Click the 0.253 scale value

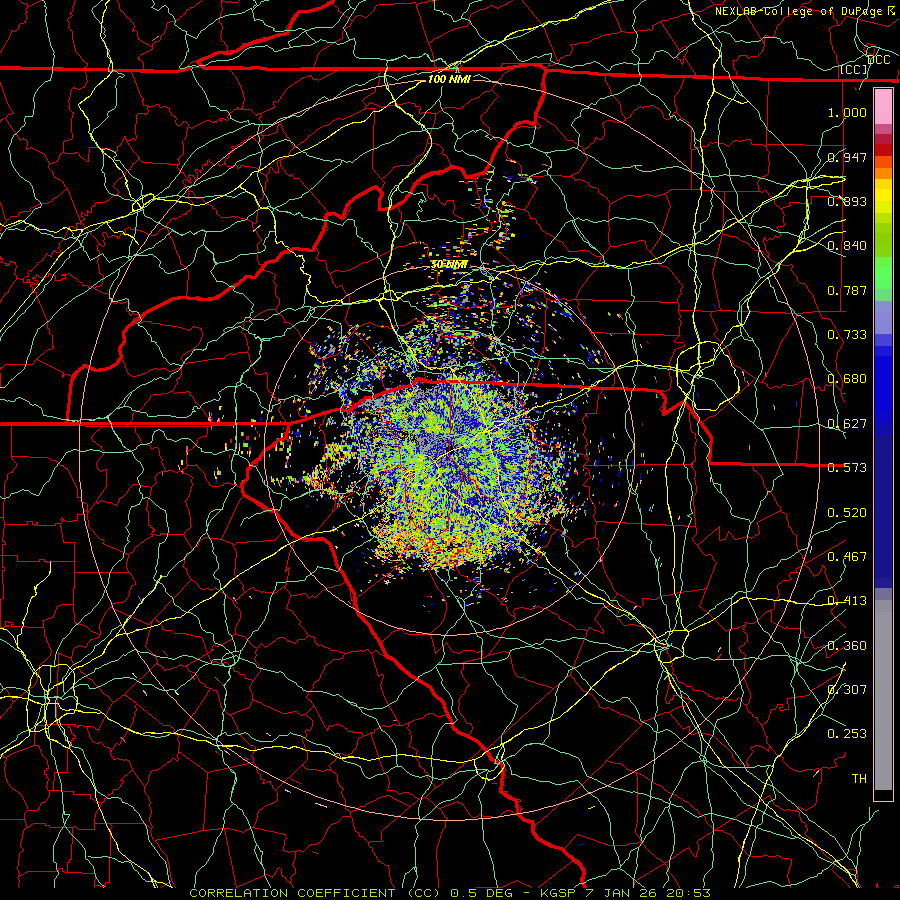coord(847,734)
